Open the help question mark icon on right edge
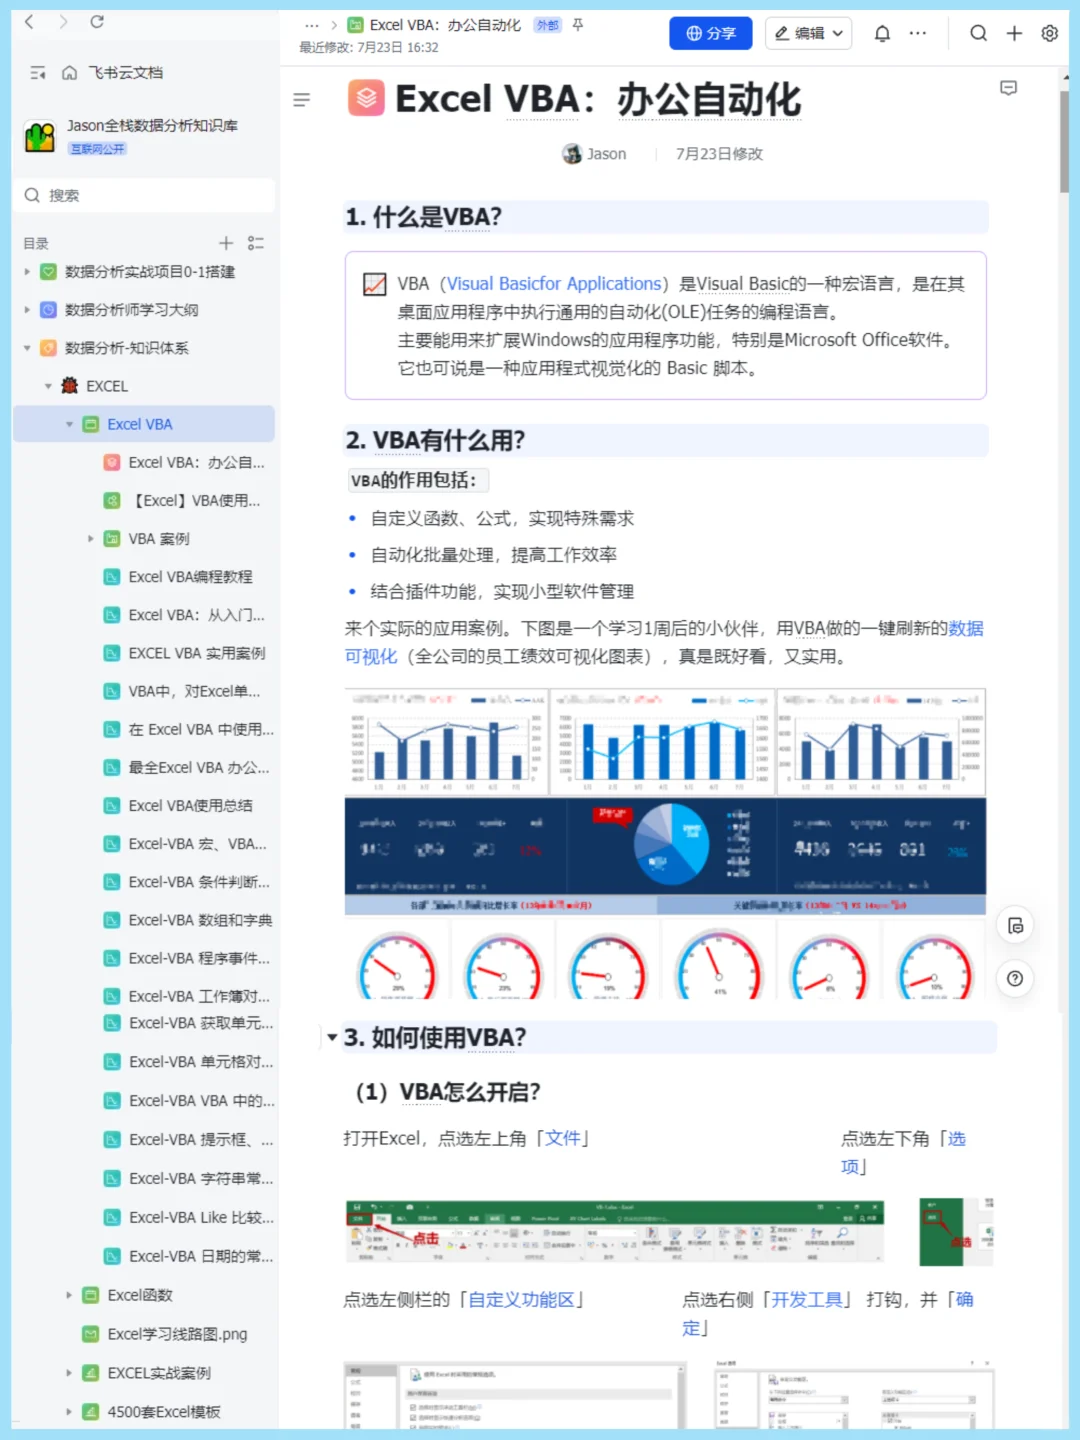Viewport: 1080px width, 1440px height. click(1015, 979)
